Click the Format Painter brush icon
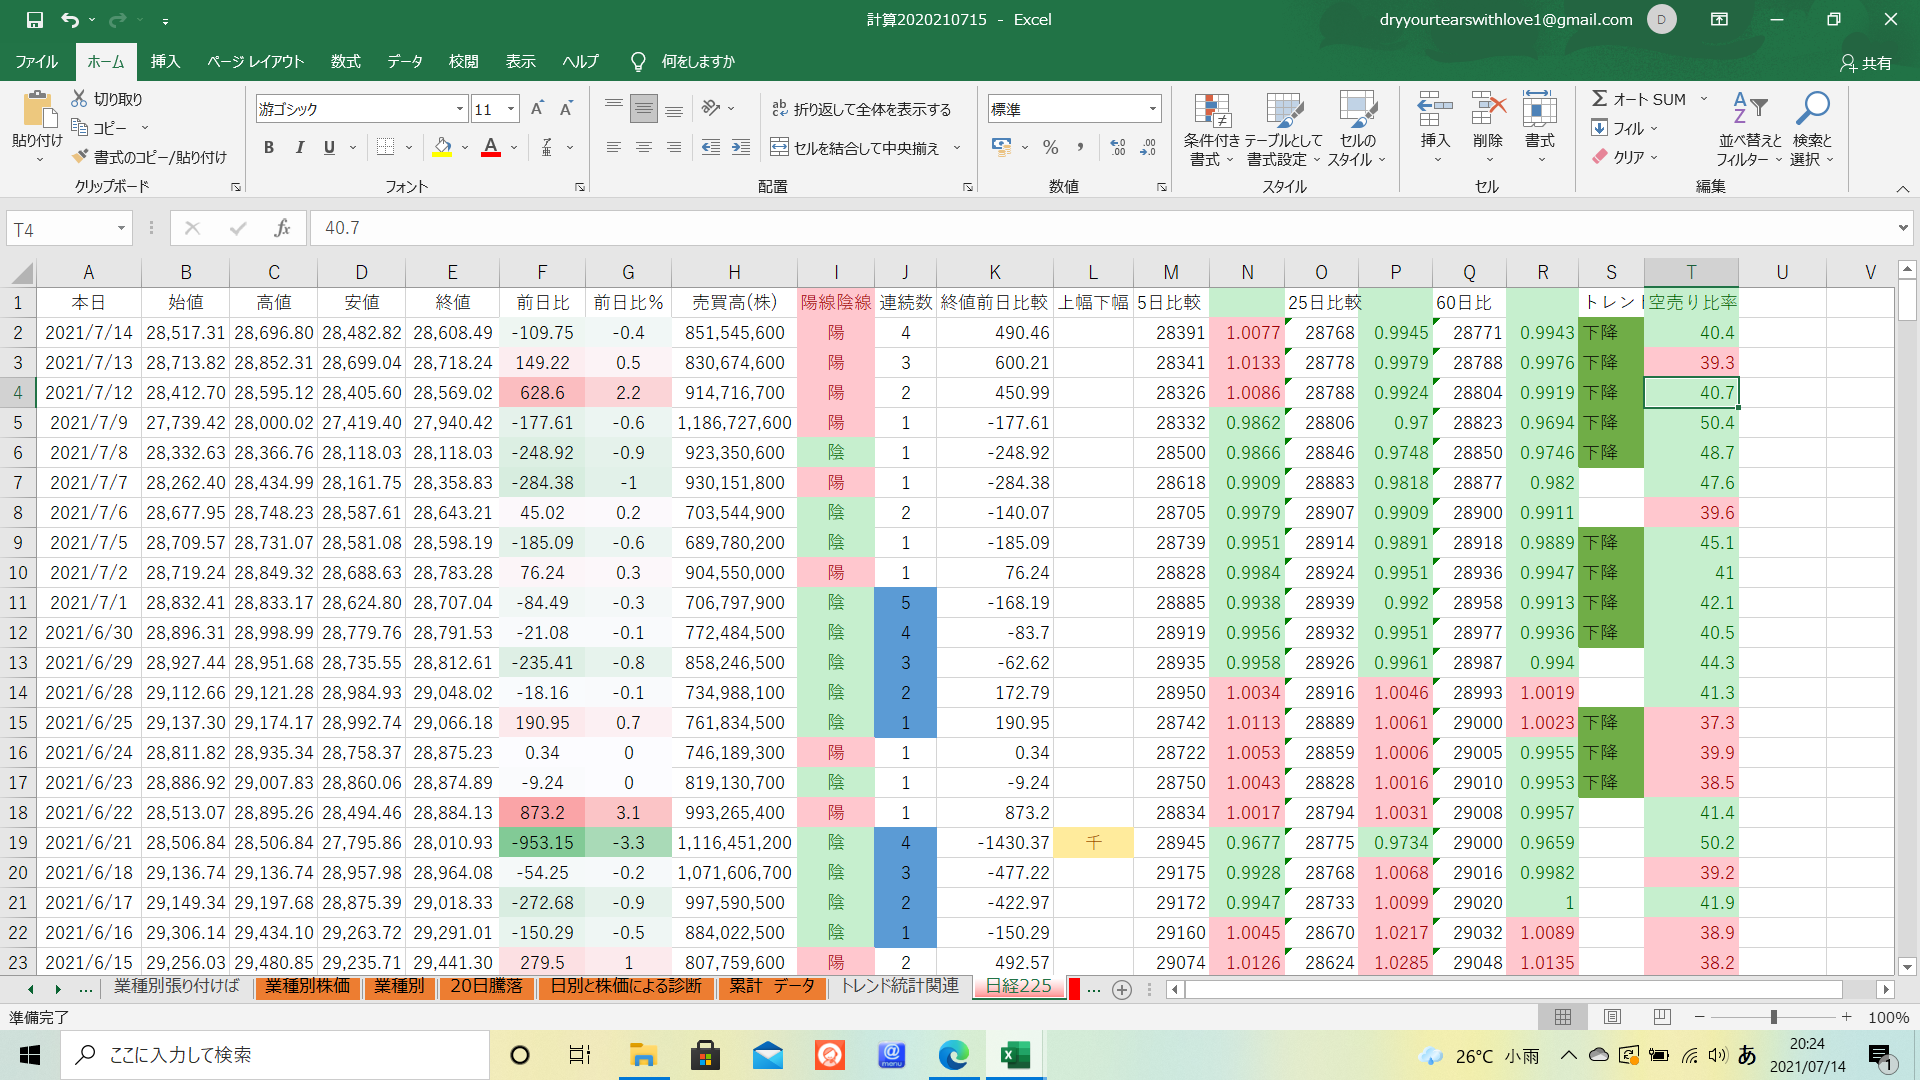 click(x=81, y=157)
